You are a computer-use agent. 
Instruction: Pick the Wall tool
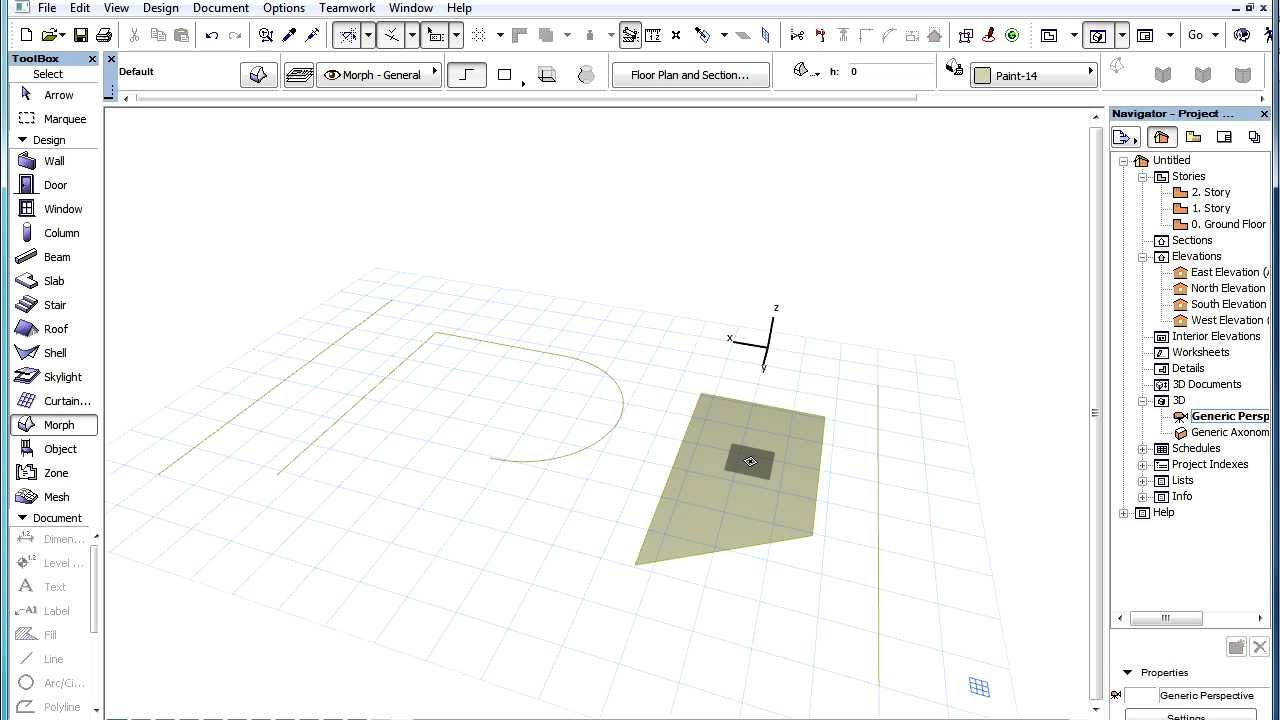click(55, 161)
